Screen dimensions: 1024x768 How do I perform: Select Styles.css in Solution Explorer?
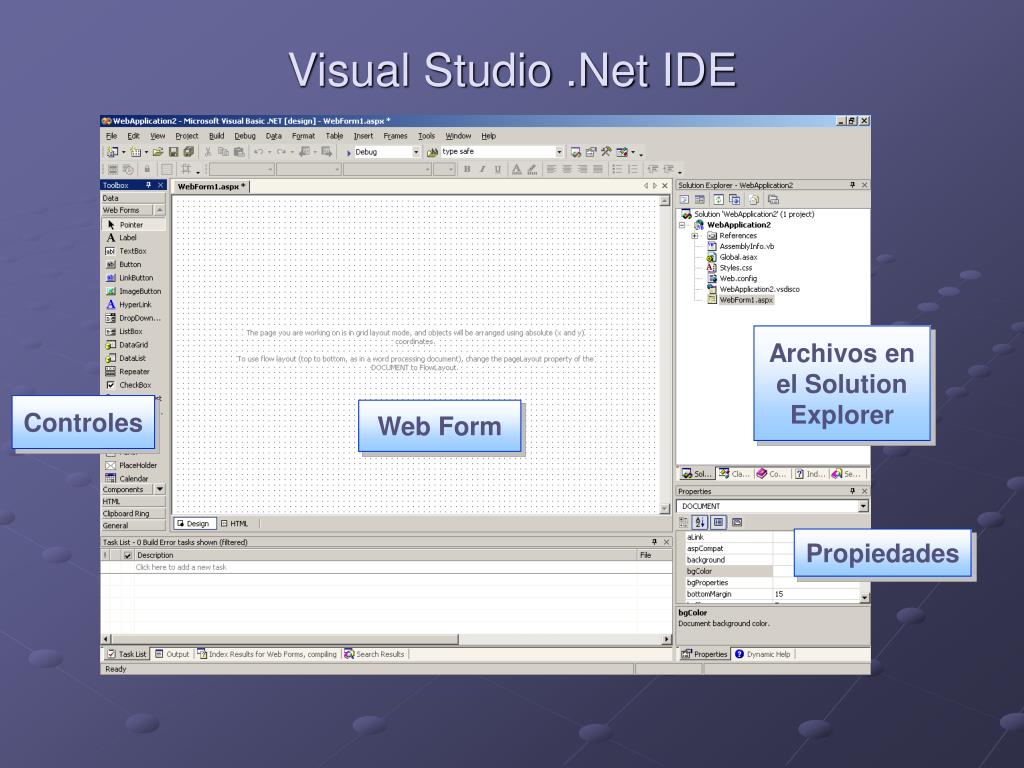point(735,267)
